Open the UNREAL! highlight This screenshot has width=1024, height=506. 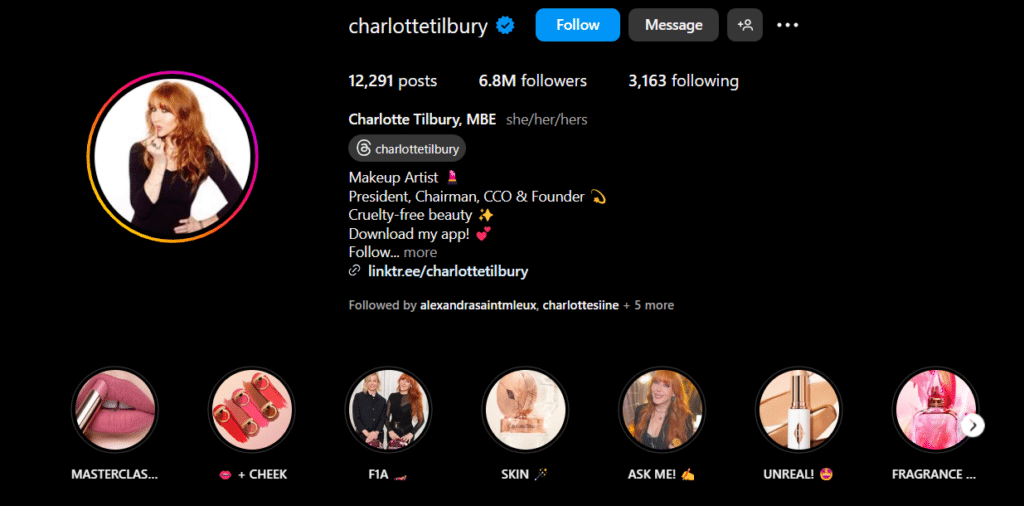click(799, 409)
